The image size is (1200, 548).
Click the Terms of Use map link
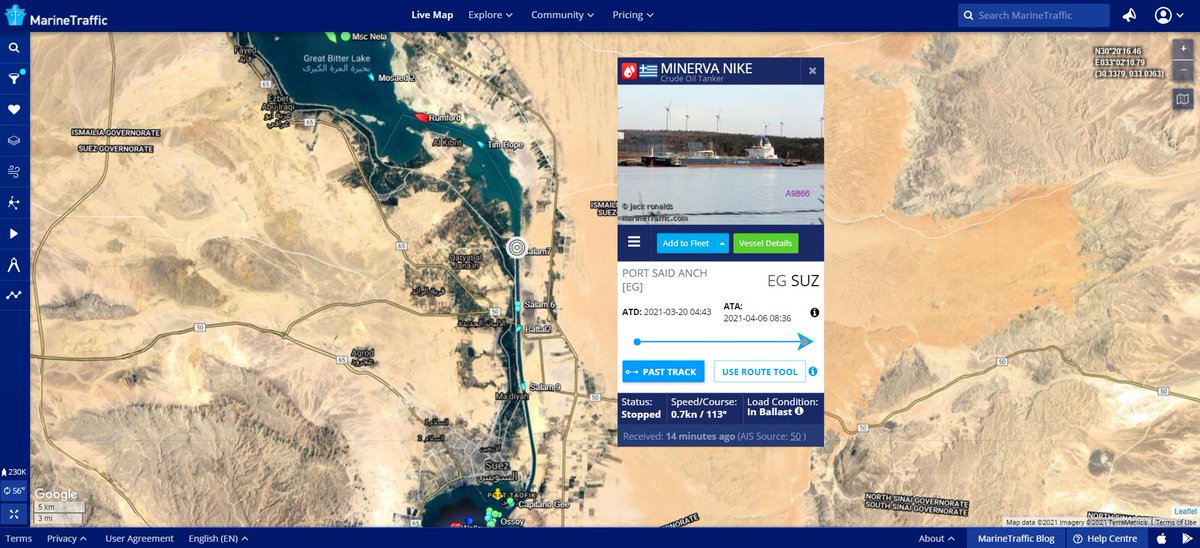point(1176,522)
